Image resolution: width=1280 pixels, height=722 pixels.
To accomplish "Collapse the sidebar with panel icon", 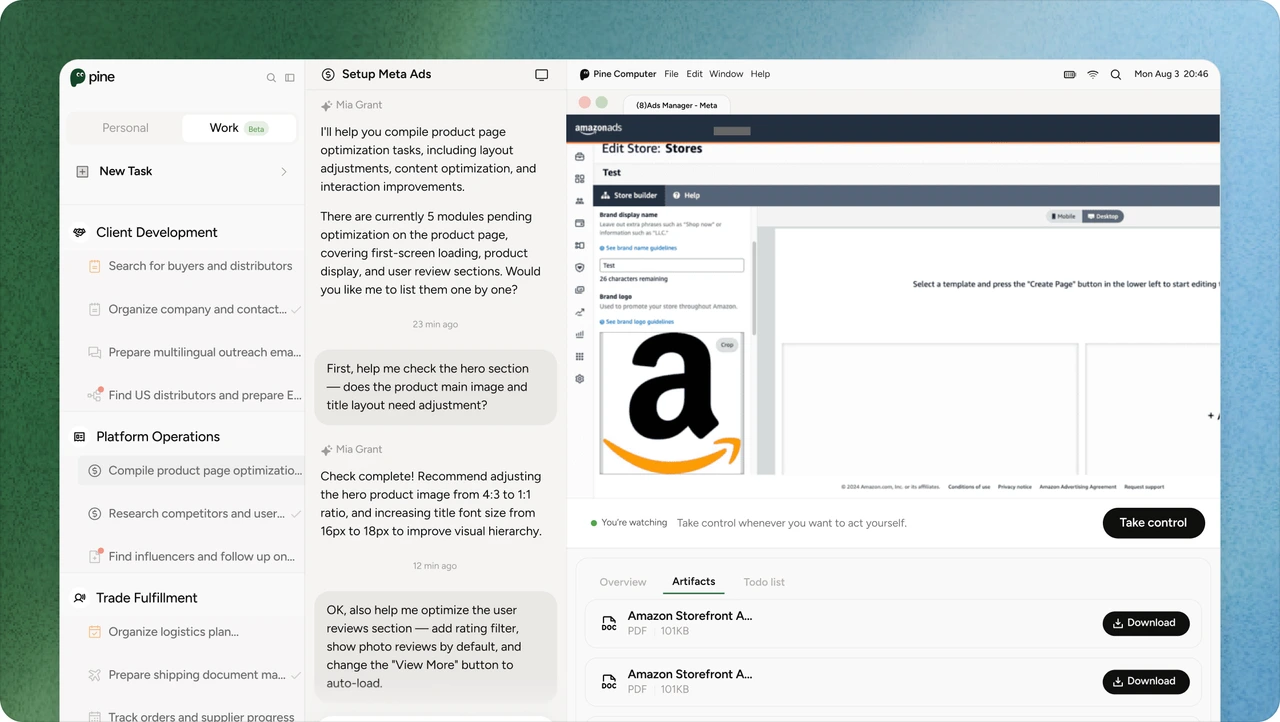I will [290, 77].
